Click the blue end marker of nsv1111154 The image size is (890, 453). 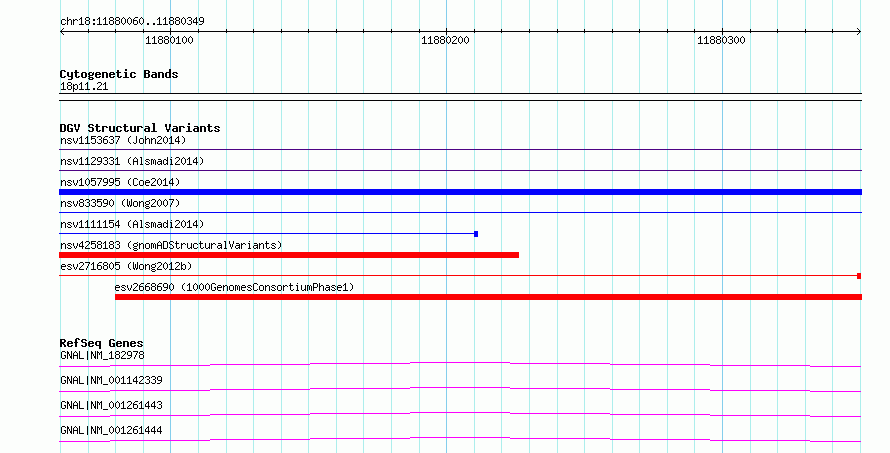tap(476, 234)
